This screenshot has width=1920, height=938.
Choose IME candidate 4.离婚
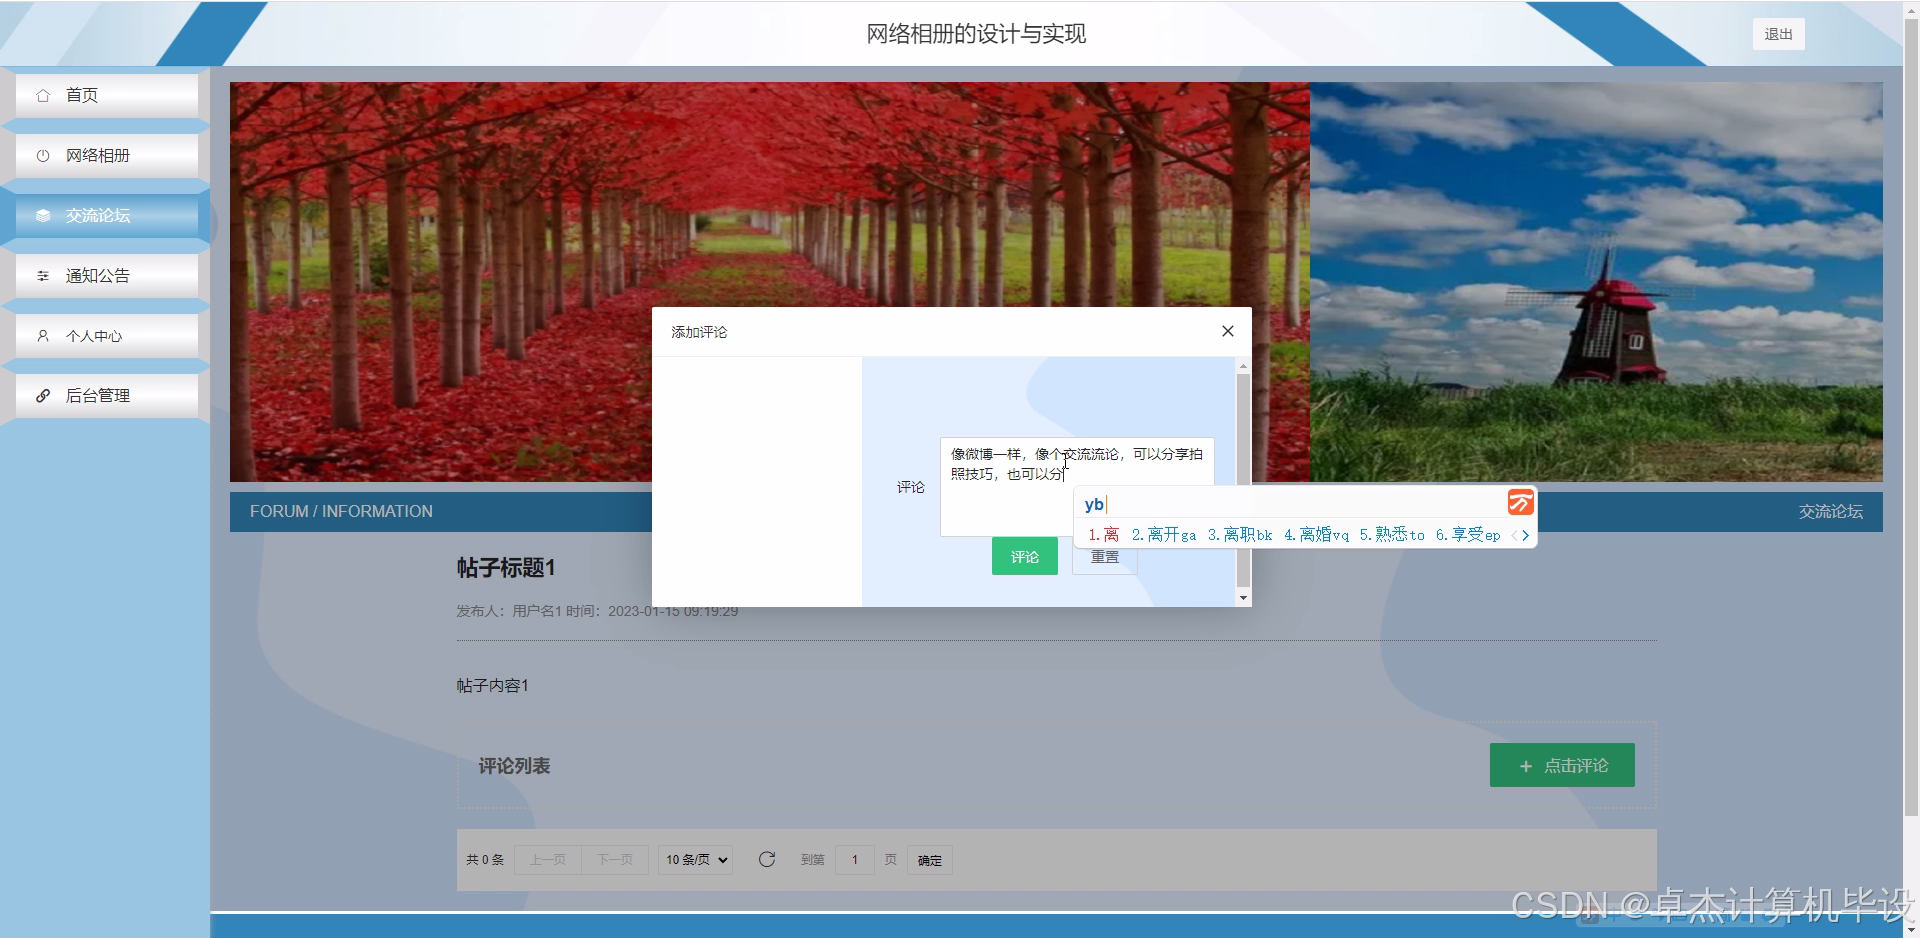[x=1316, y=535]
